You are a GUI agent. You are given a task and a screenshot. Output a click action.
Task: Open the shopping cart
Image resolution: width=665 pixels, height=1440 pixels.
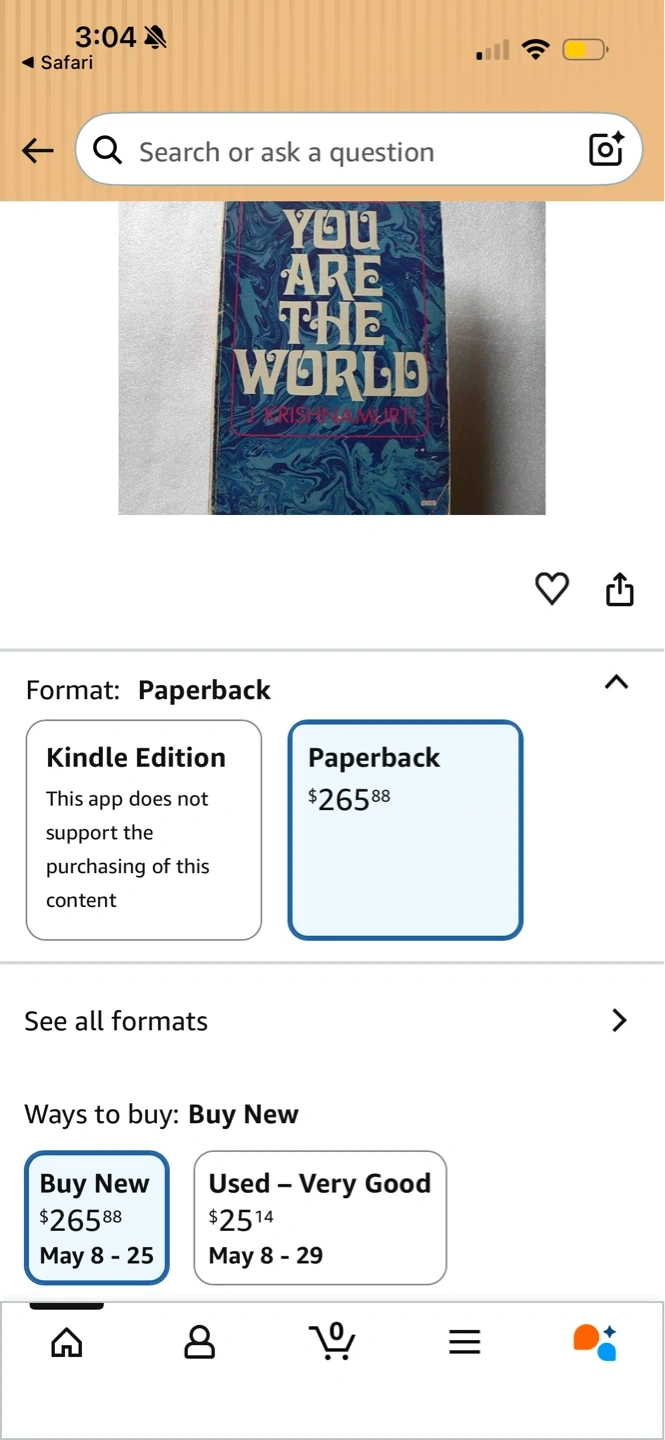tap(332, 1341)
